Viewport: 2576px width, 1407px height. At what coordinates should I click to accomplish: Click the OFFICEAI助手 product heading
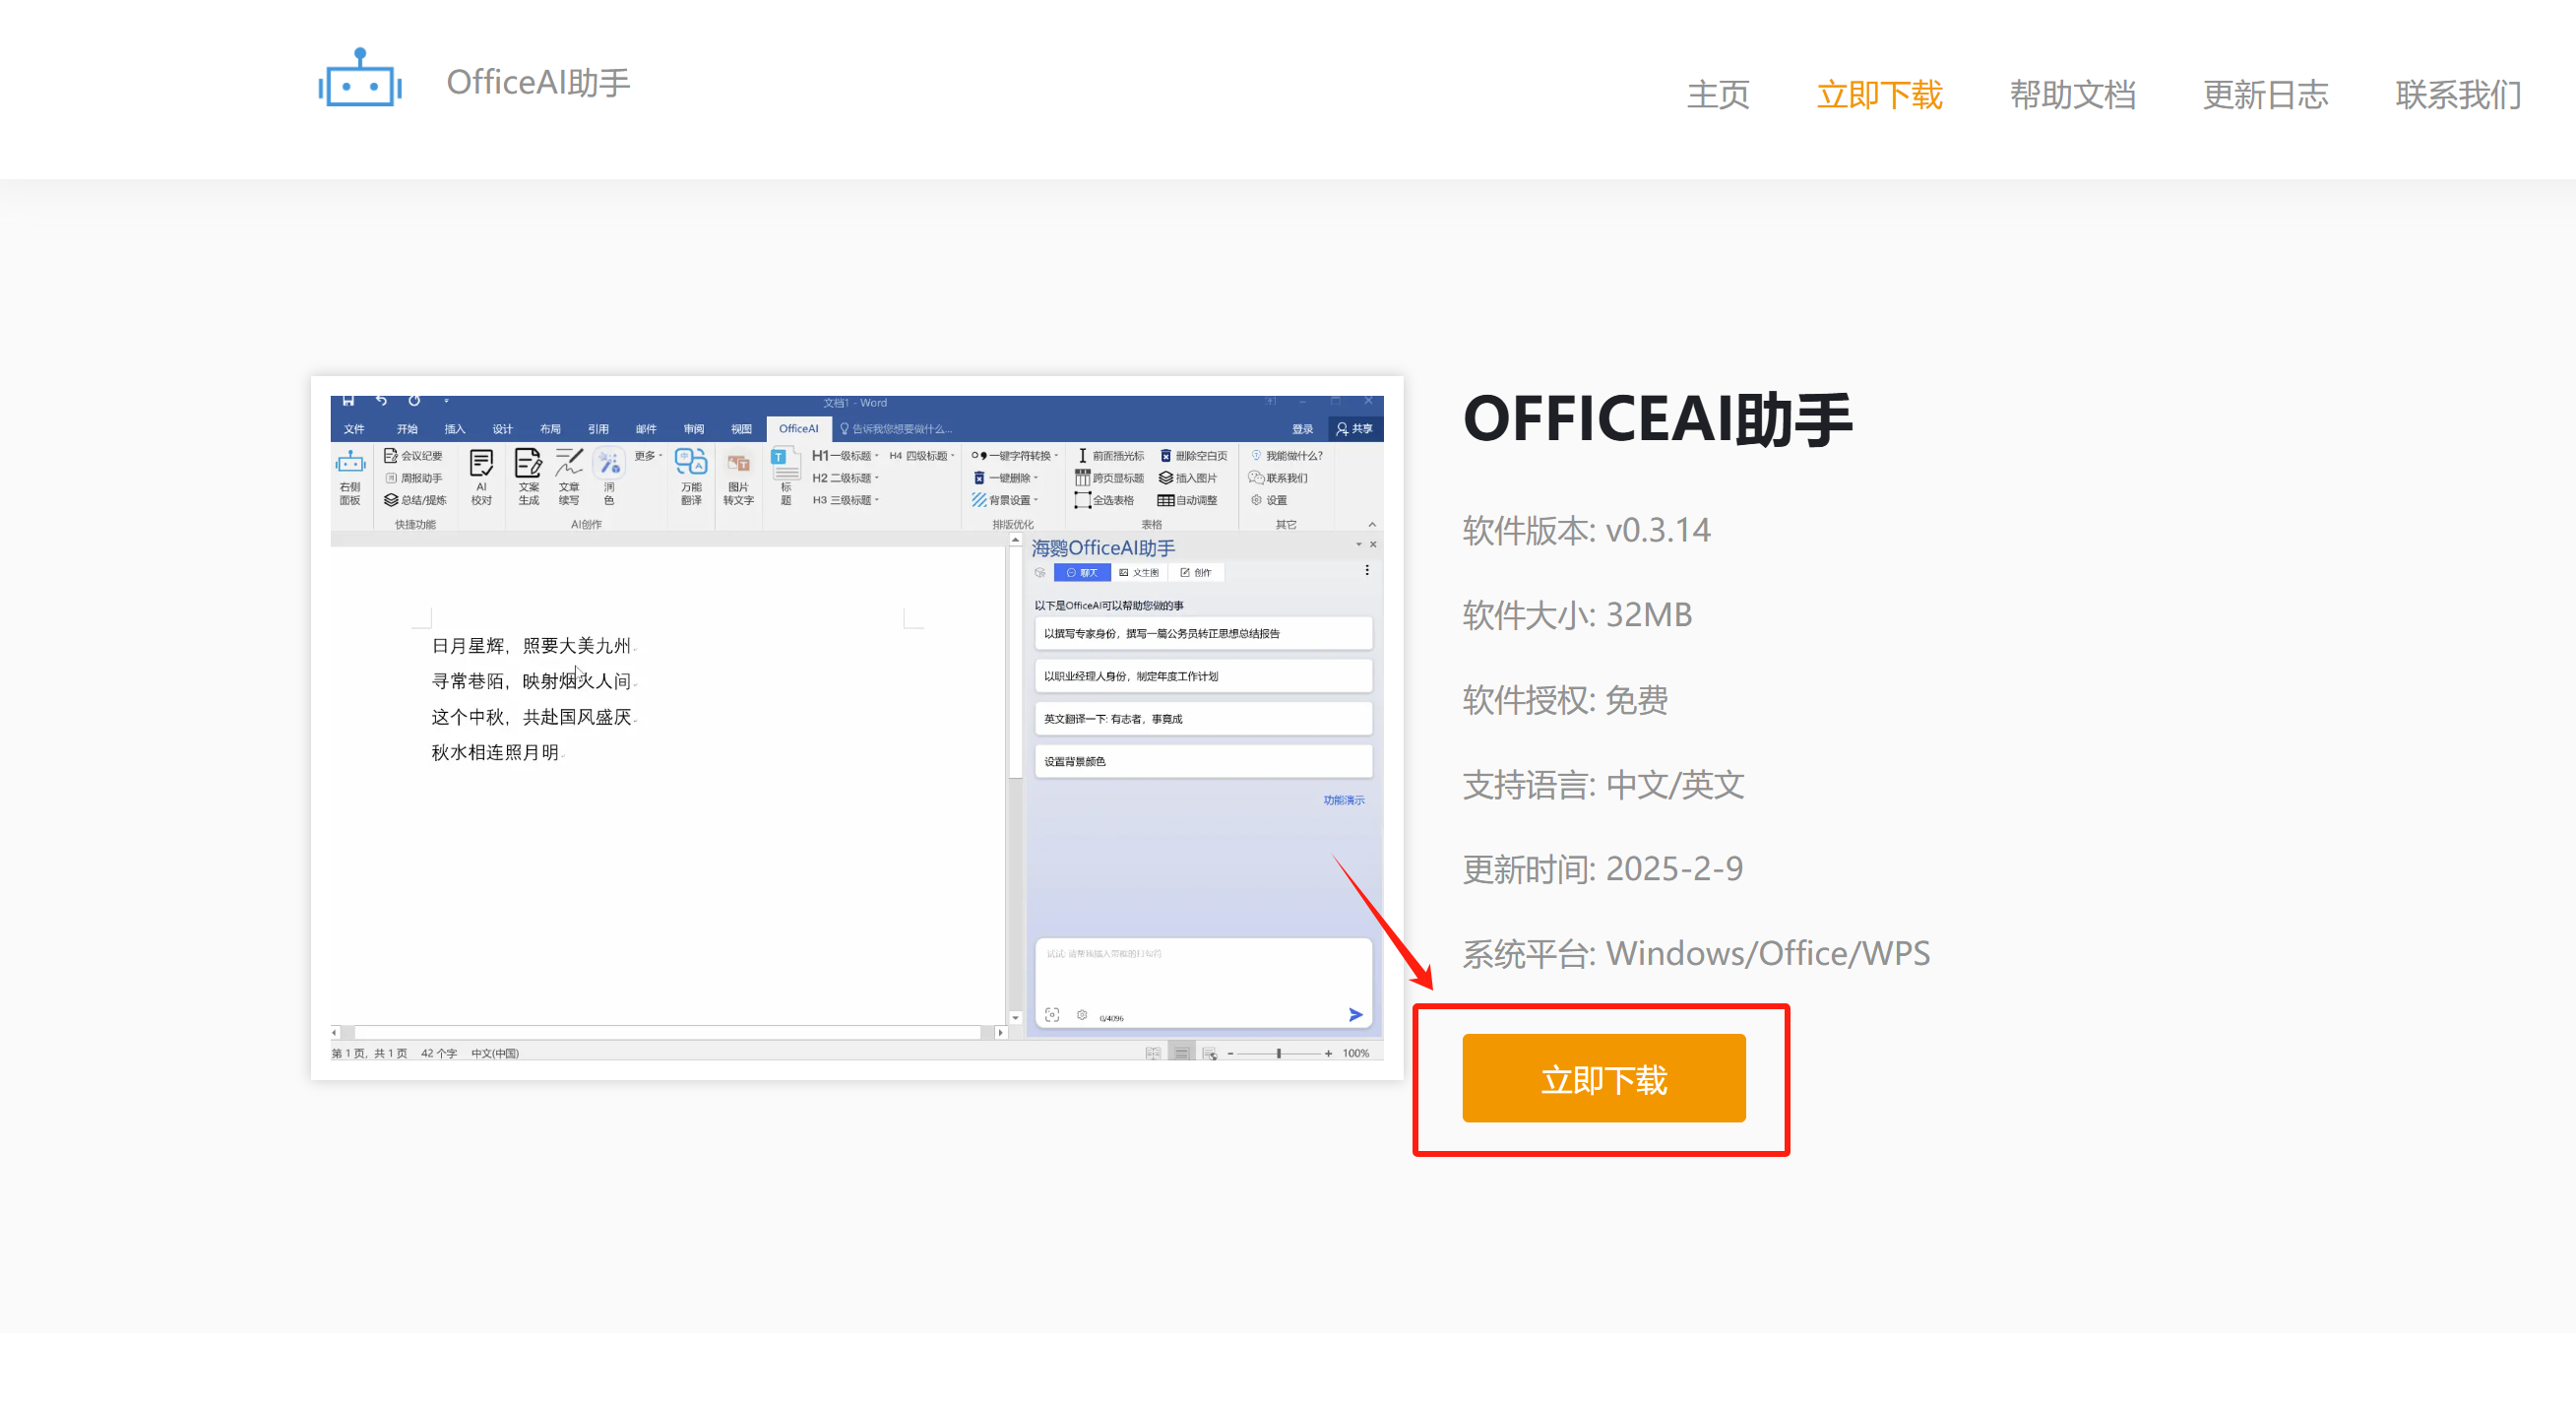[x=1658, y=418]
